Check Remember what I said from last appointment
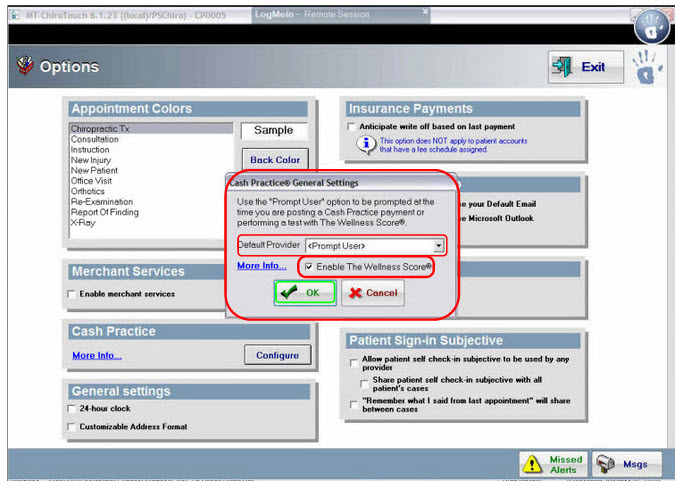The height and width of the screenshot is (500, 677). click(x=354, y=405)
